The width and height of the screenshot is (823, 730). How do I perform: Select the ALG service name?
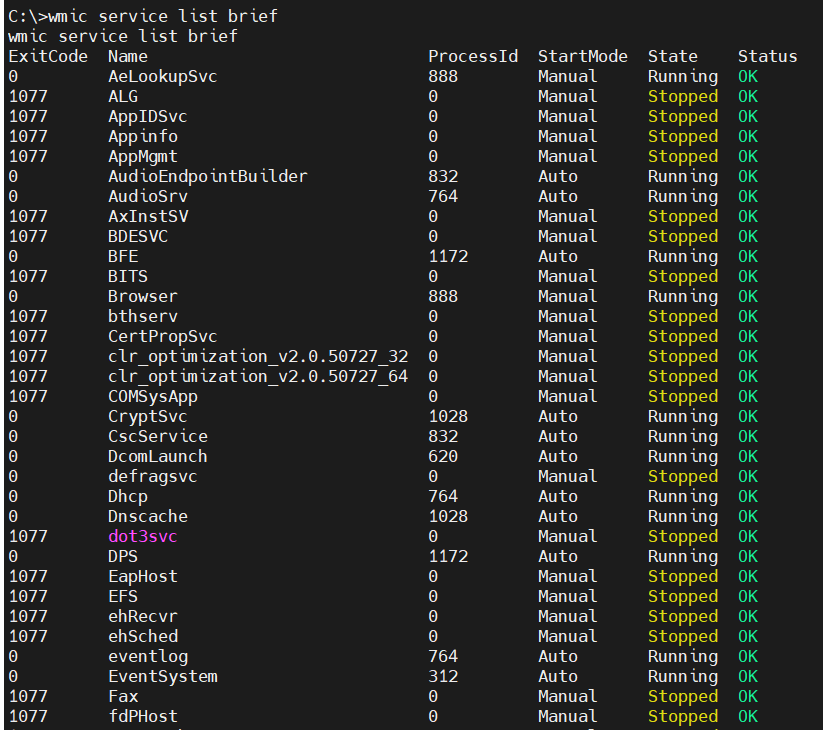123,97
